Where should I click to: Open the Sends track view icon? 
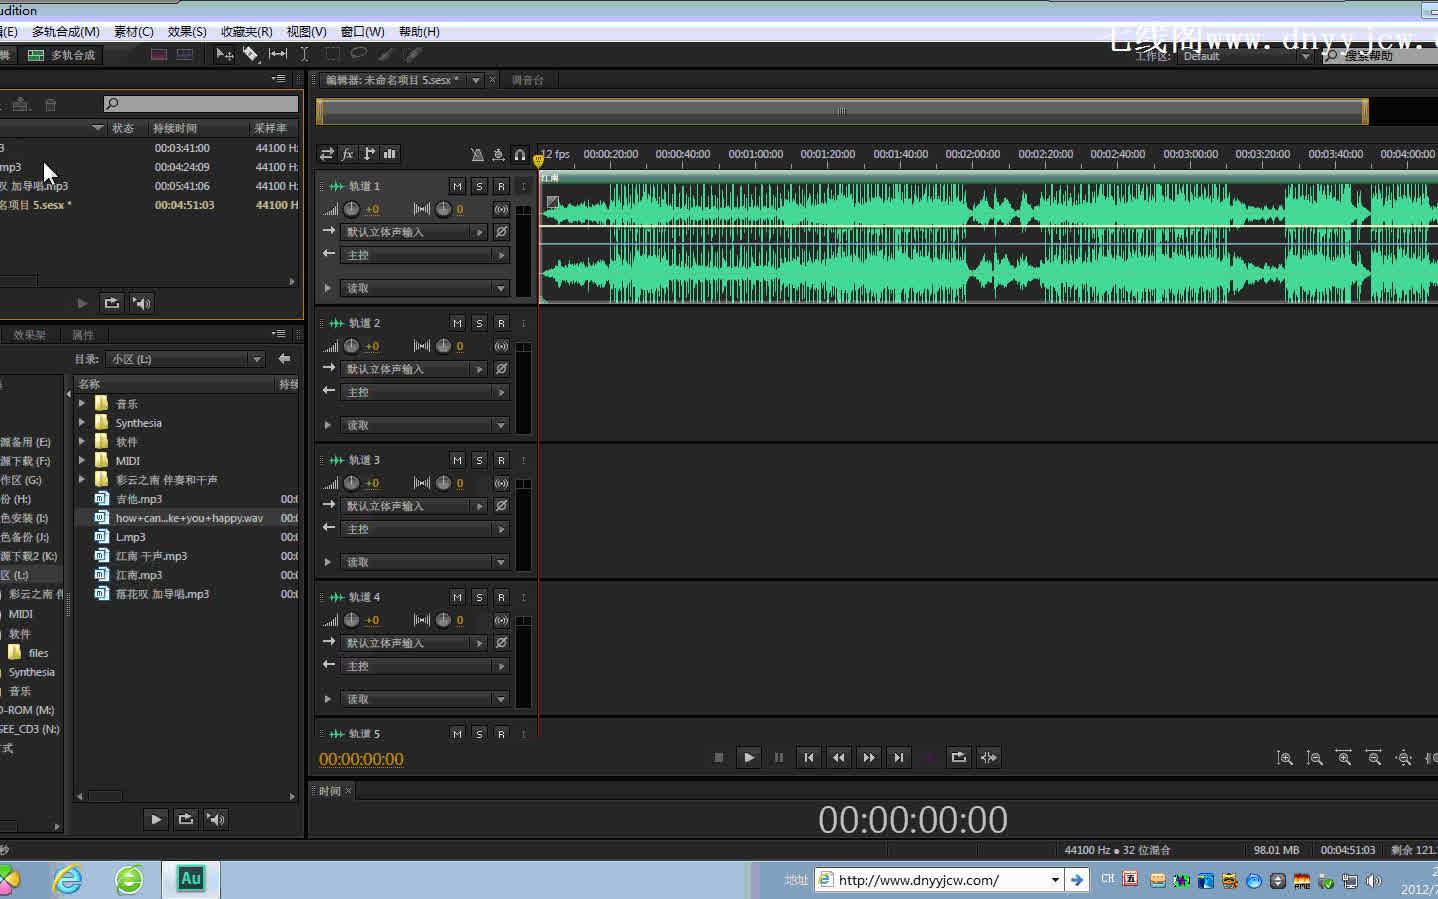[369, 154]
